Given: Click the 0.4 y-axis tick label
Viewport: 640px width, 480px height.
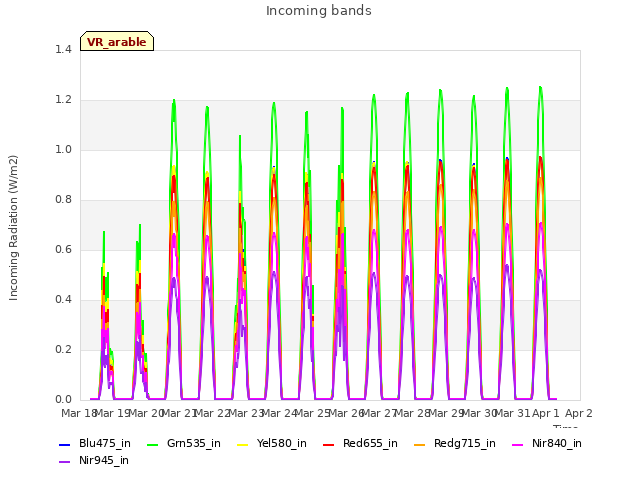Looking at the screenshot, I should pyautogui.click(x=63, y=300).
